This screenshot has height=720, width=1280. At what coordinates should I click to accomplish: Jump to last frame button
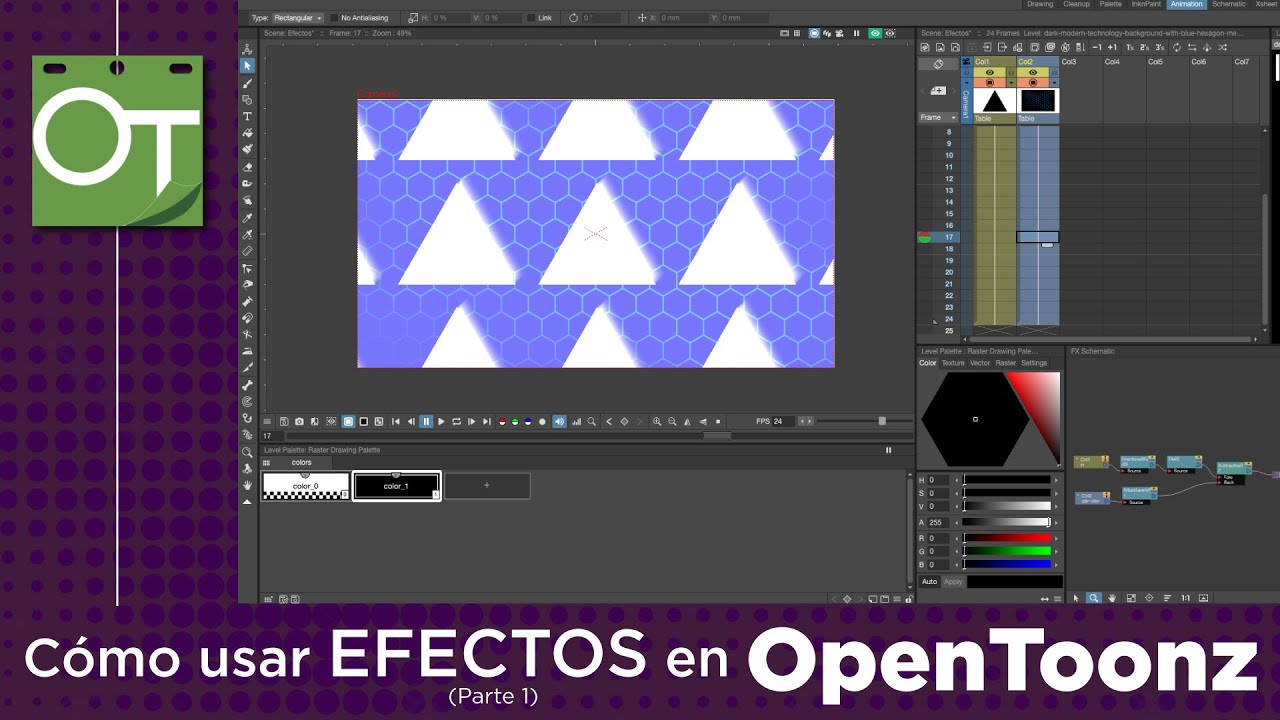pos(486,422)
